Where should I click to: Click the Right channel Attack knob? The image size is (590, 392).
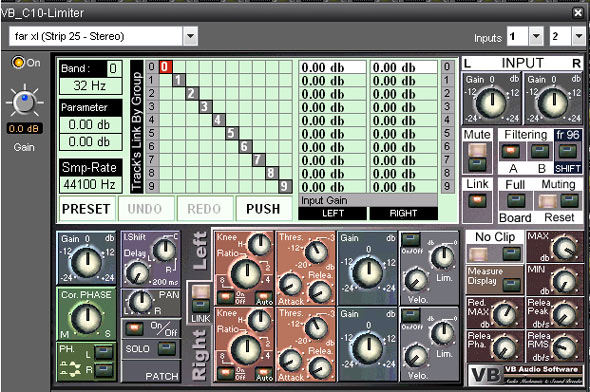(290, 360)
